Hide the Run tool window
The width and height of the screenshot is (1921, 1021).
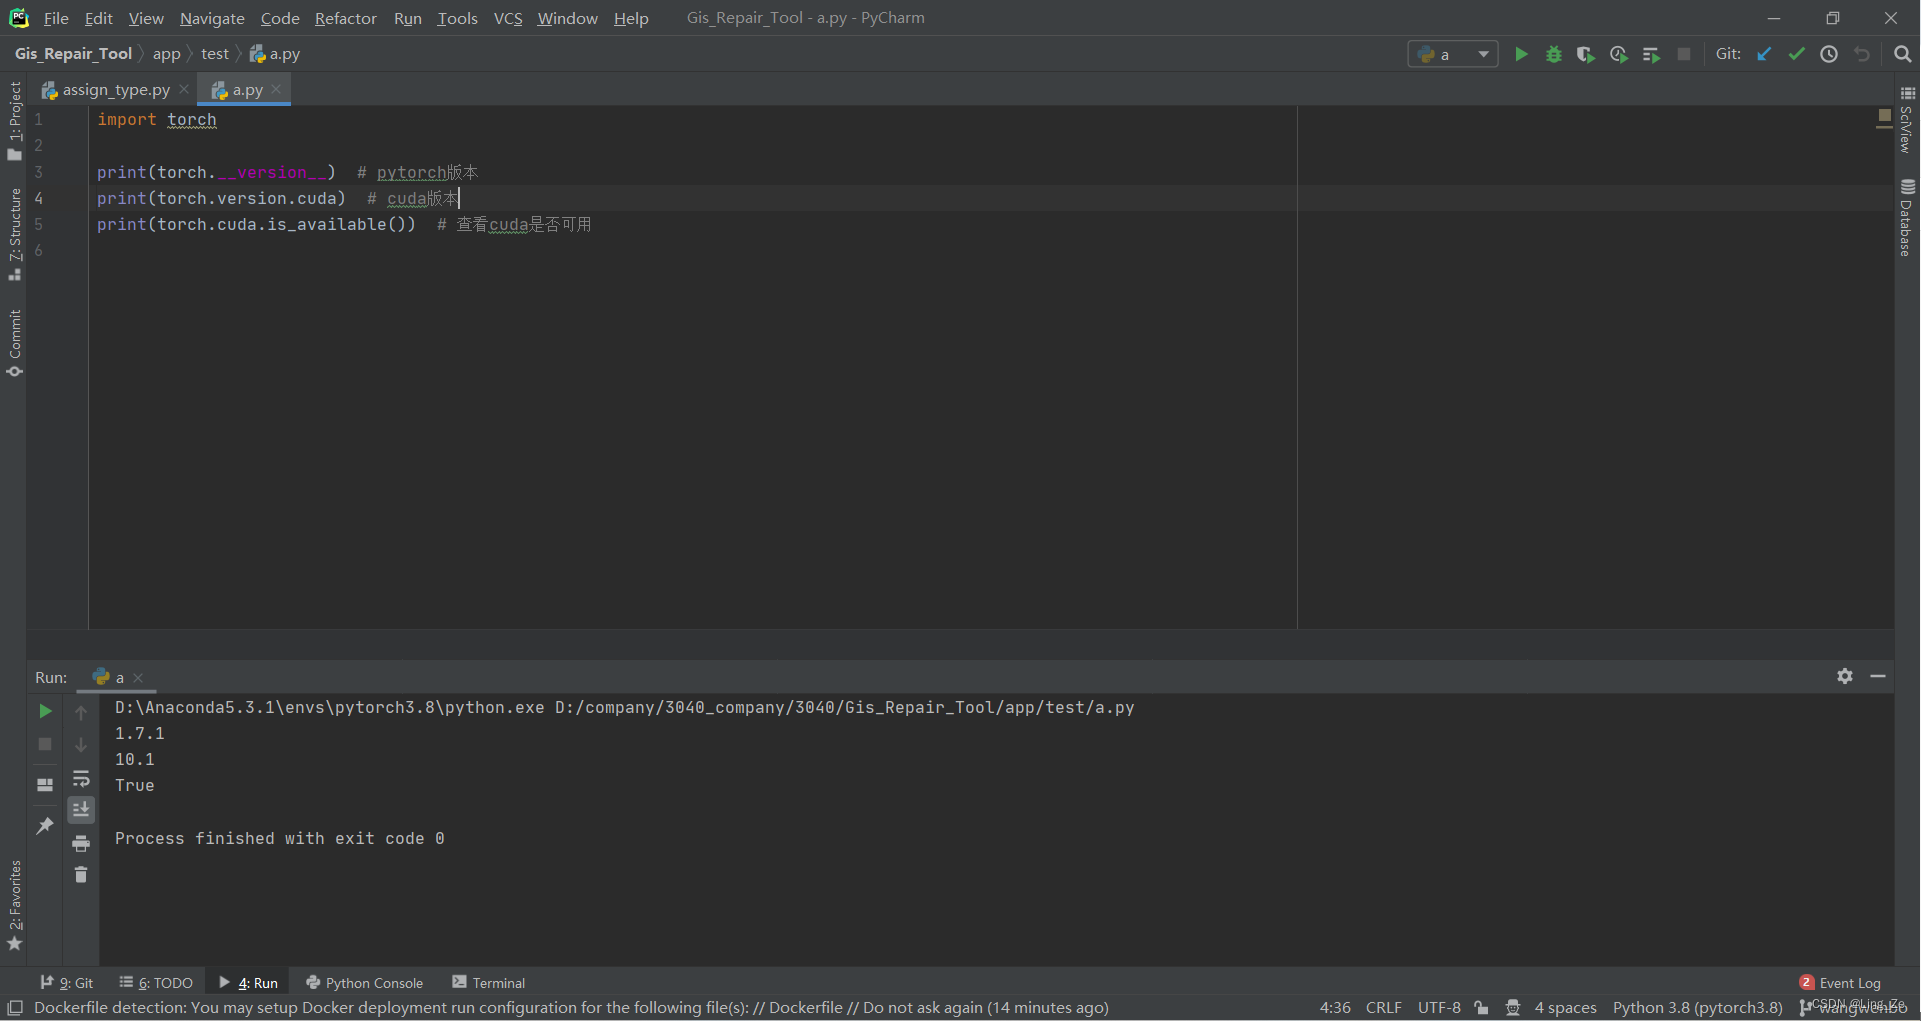pyautogui.click(x=1878, y=676)
